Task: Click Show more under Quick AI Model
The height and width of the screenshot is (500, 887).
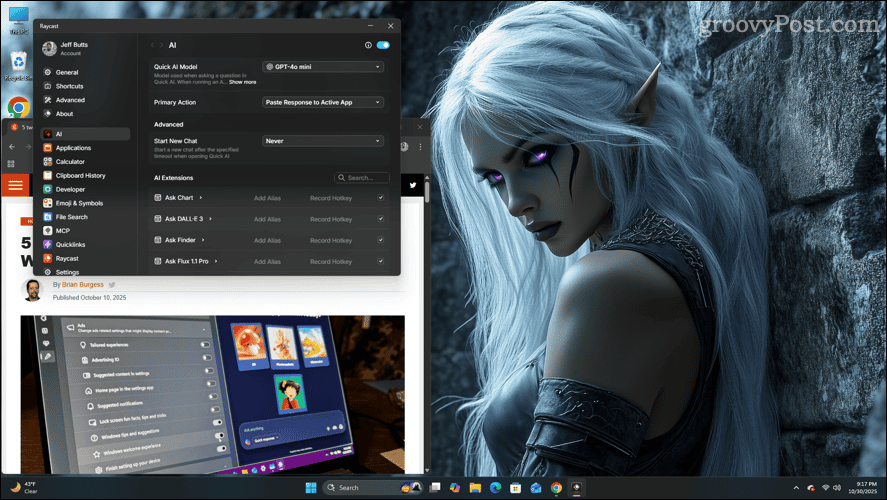Action: (x=243, y=82)
